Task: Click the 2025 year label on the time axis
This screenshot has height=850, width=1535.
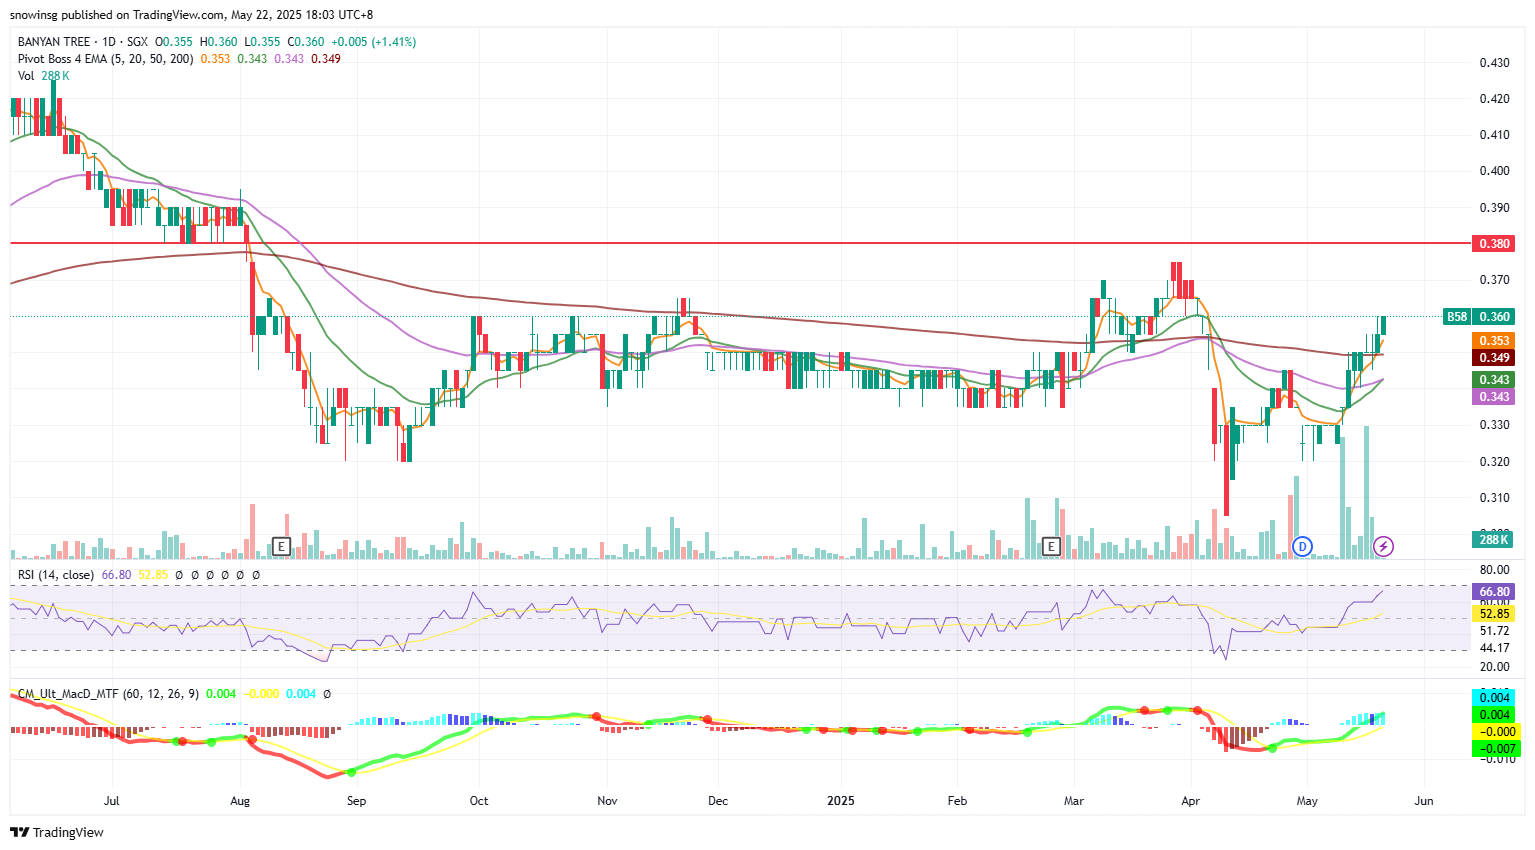Action: (841, 801)
